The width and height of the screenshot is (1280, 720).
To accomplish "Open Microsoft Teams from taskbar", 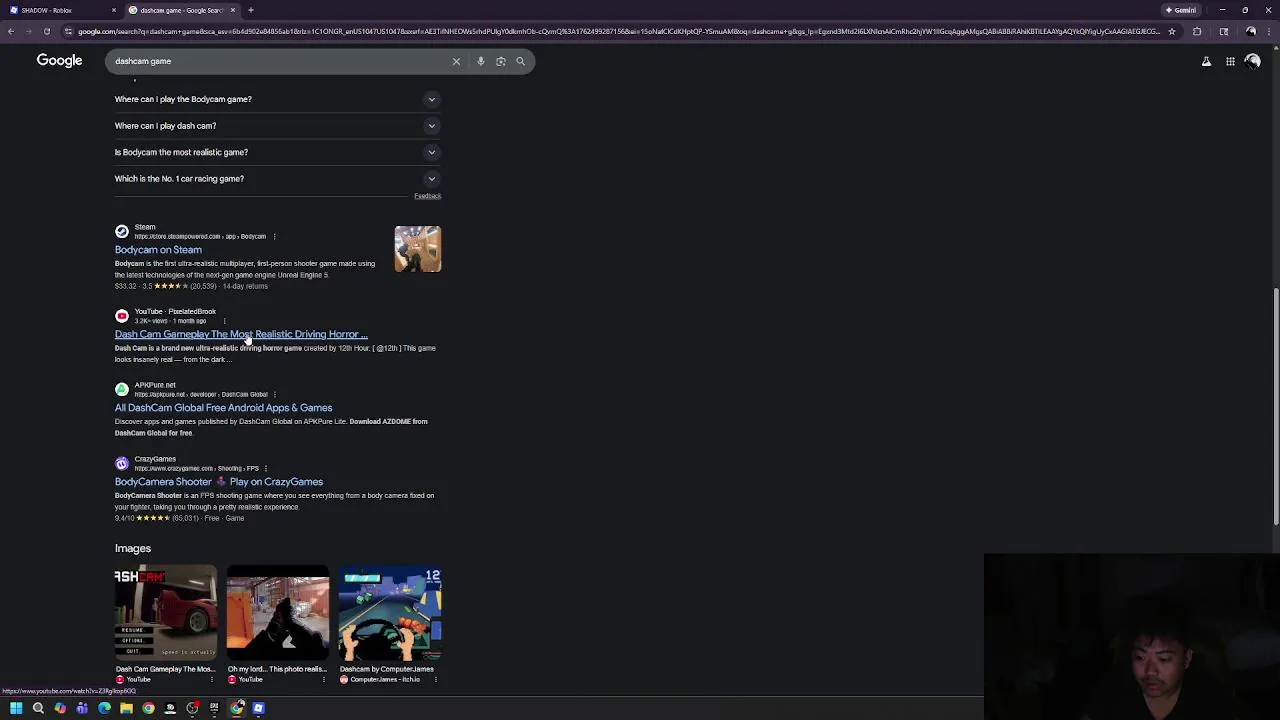I will [x=82, y=708].
